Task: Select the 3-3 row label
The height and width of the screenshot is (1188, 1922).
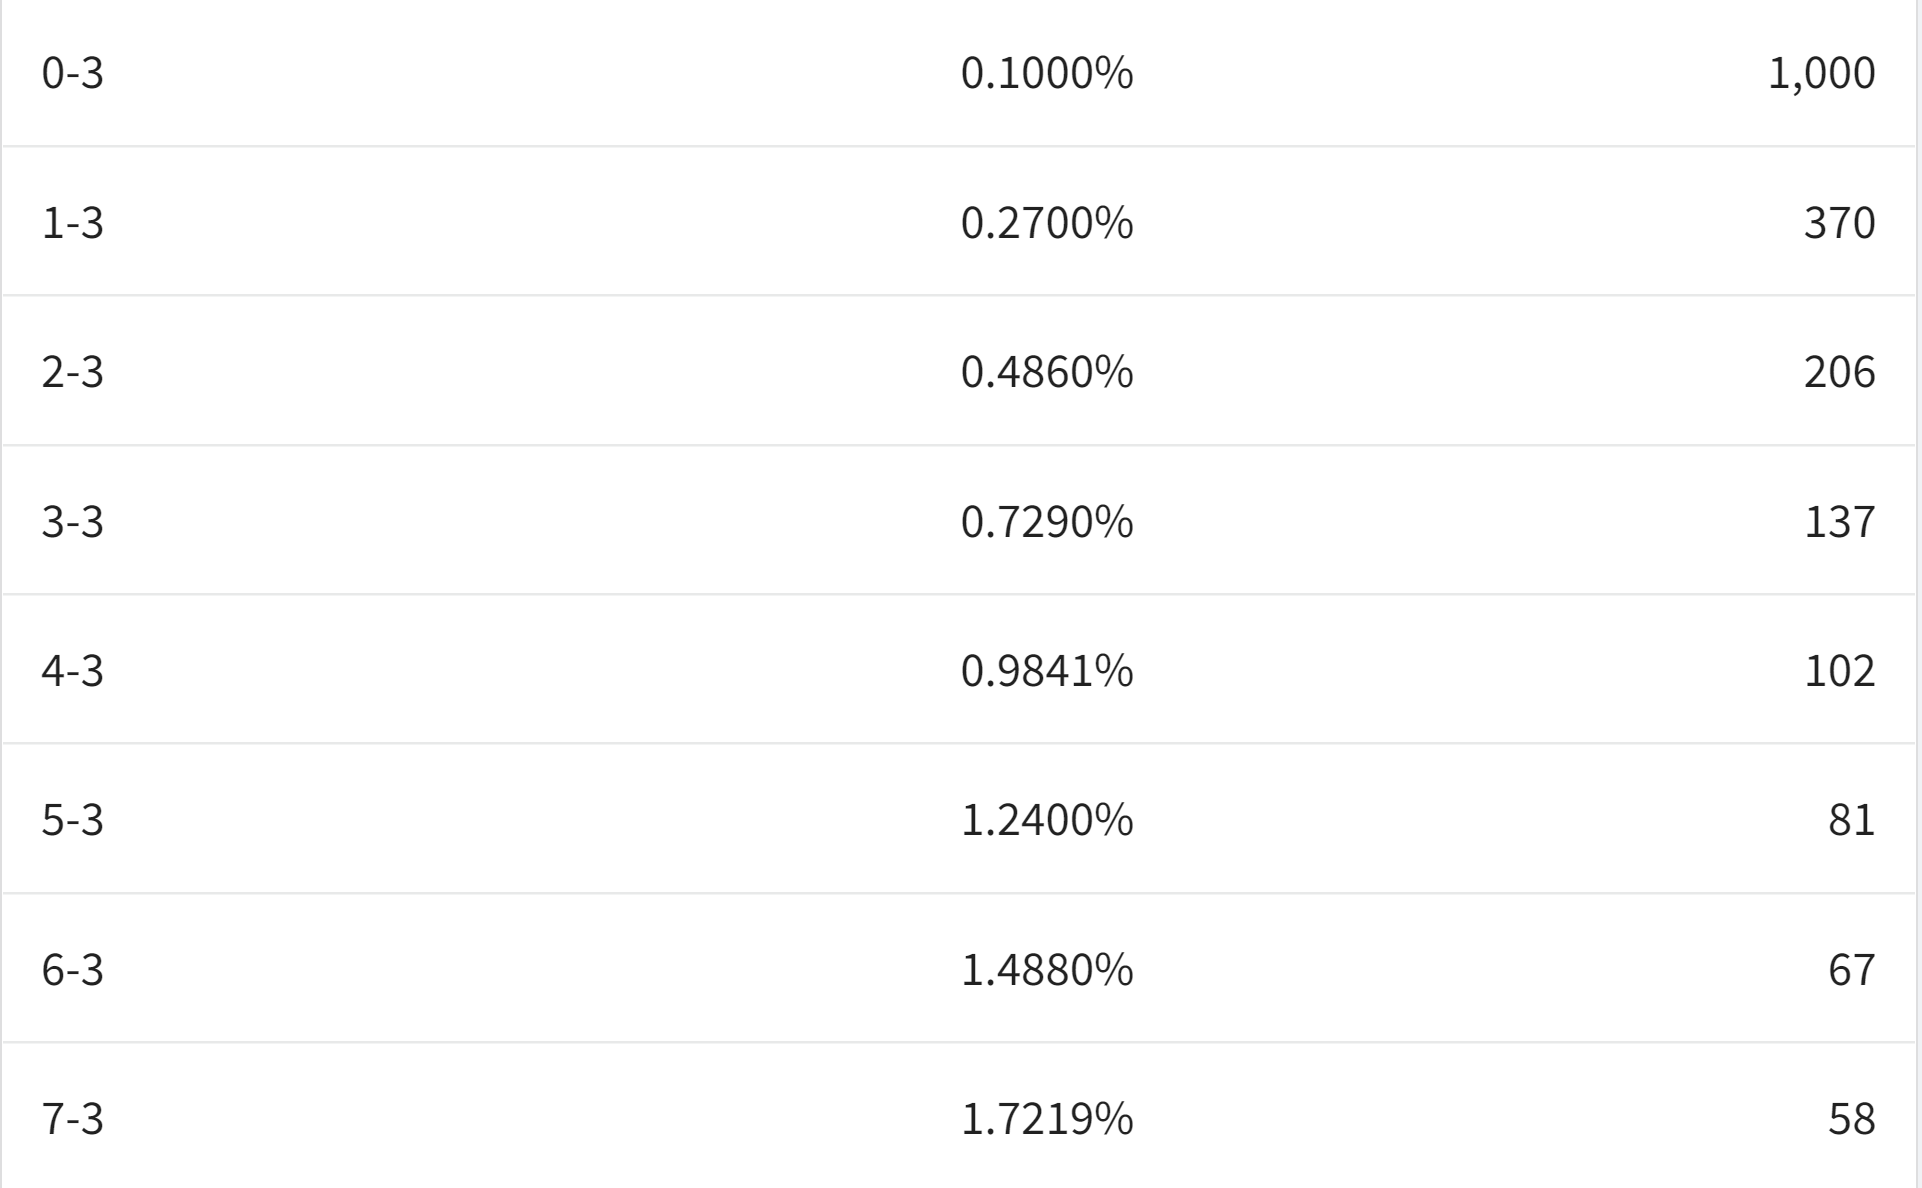Action: (x=72, y=521)
